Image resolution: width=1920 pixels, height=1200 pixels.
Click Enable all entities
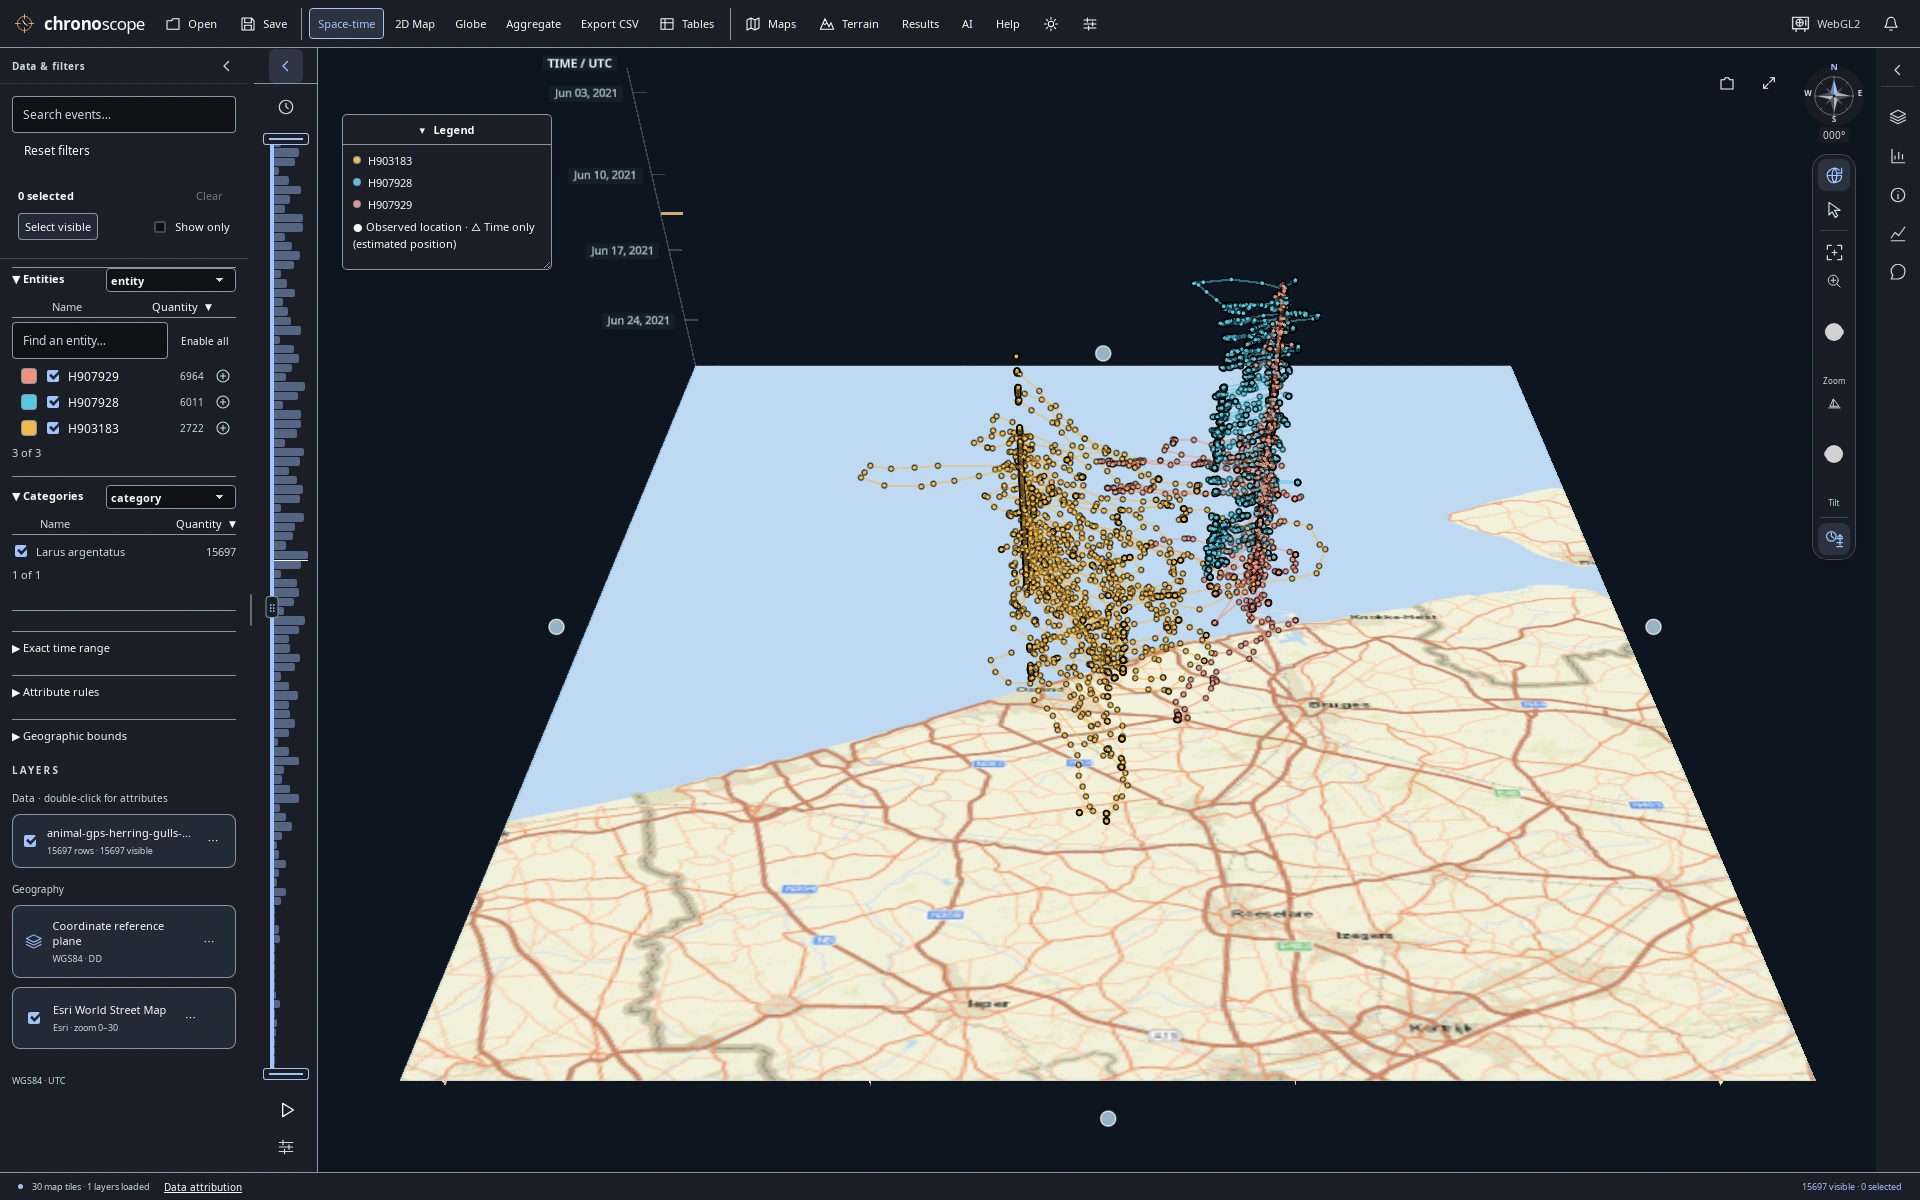(205, 341)
